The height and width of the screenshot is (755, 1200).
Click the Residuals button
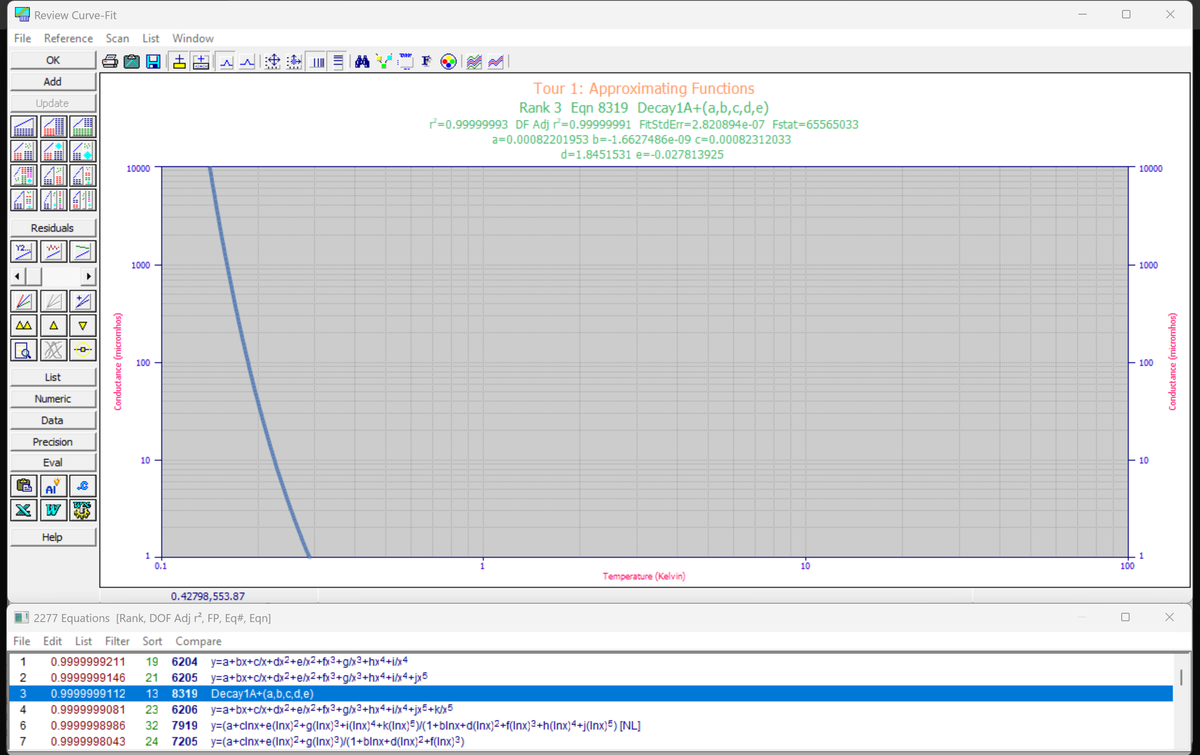[53, 228]
